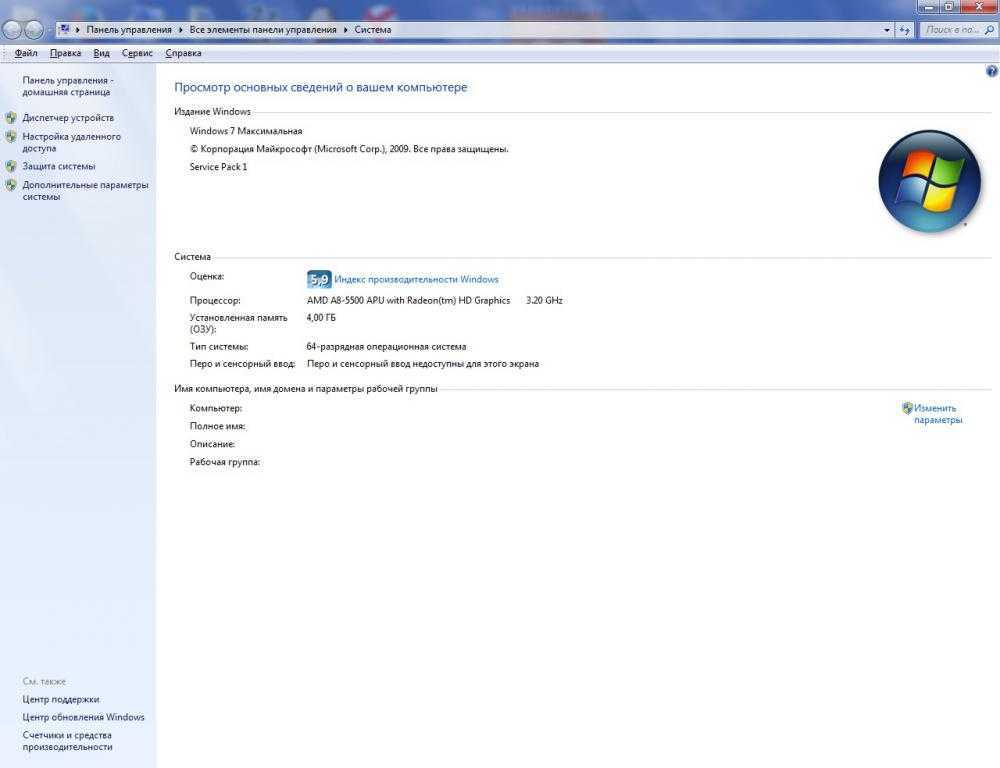Open Защита системы link
The height and width of the screenshot is (768, 1000).
pyautogui.click(x=59, y=166)
